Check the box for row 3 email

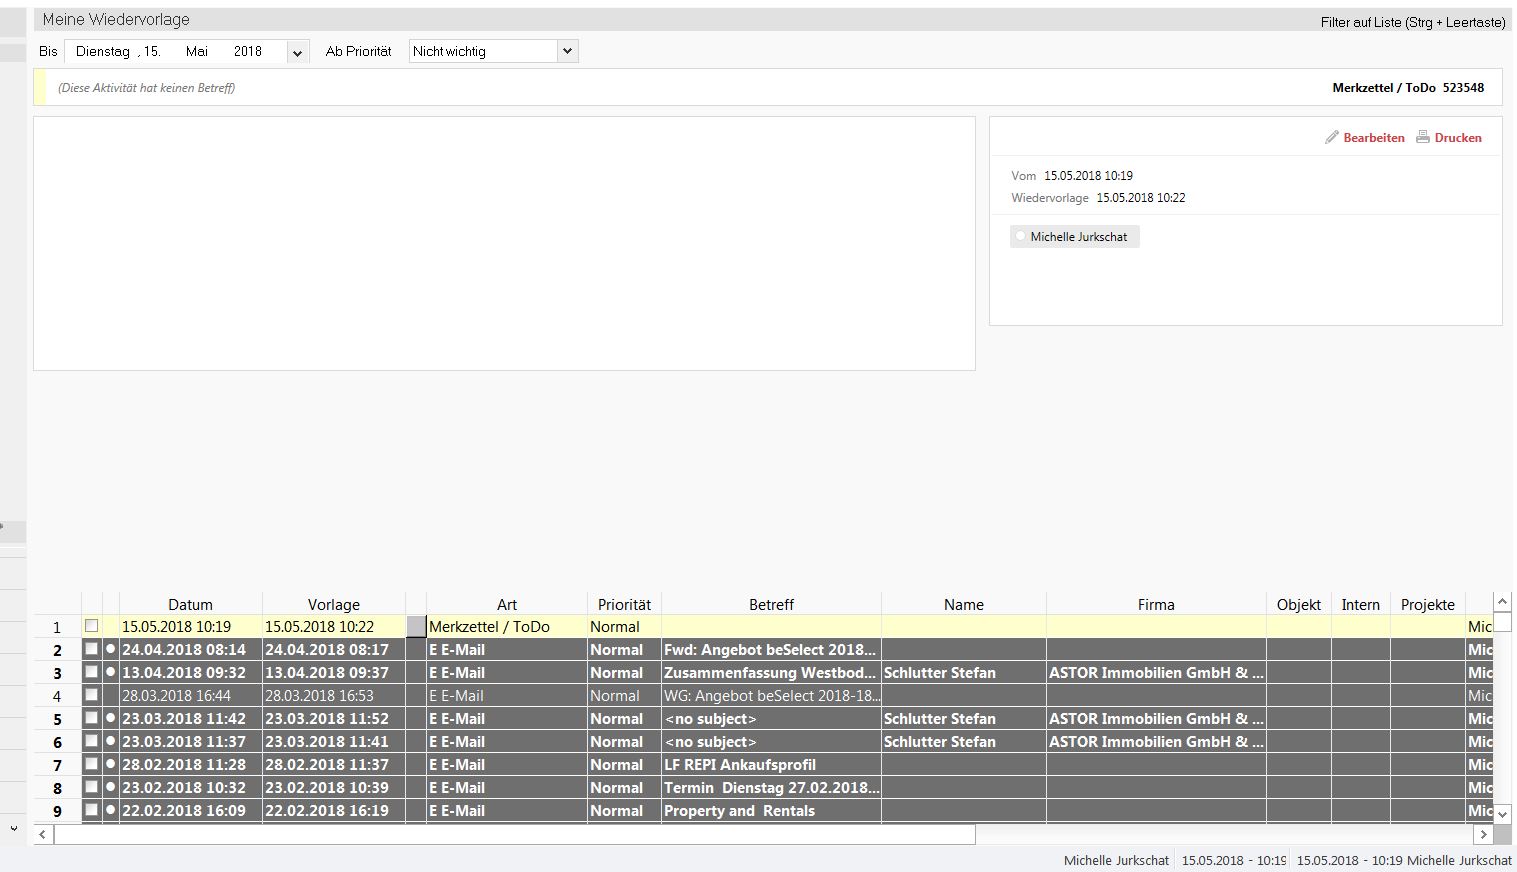[92, 672]
